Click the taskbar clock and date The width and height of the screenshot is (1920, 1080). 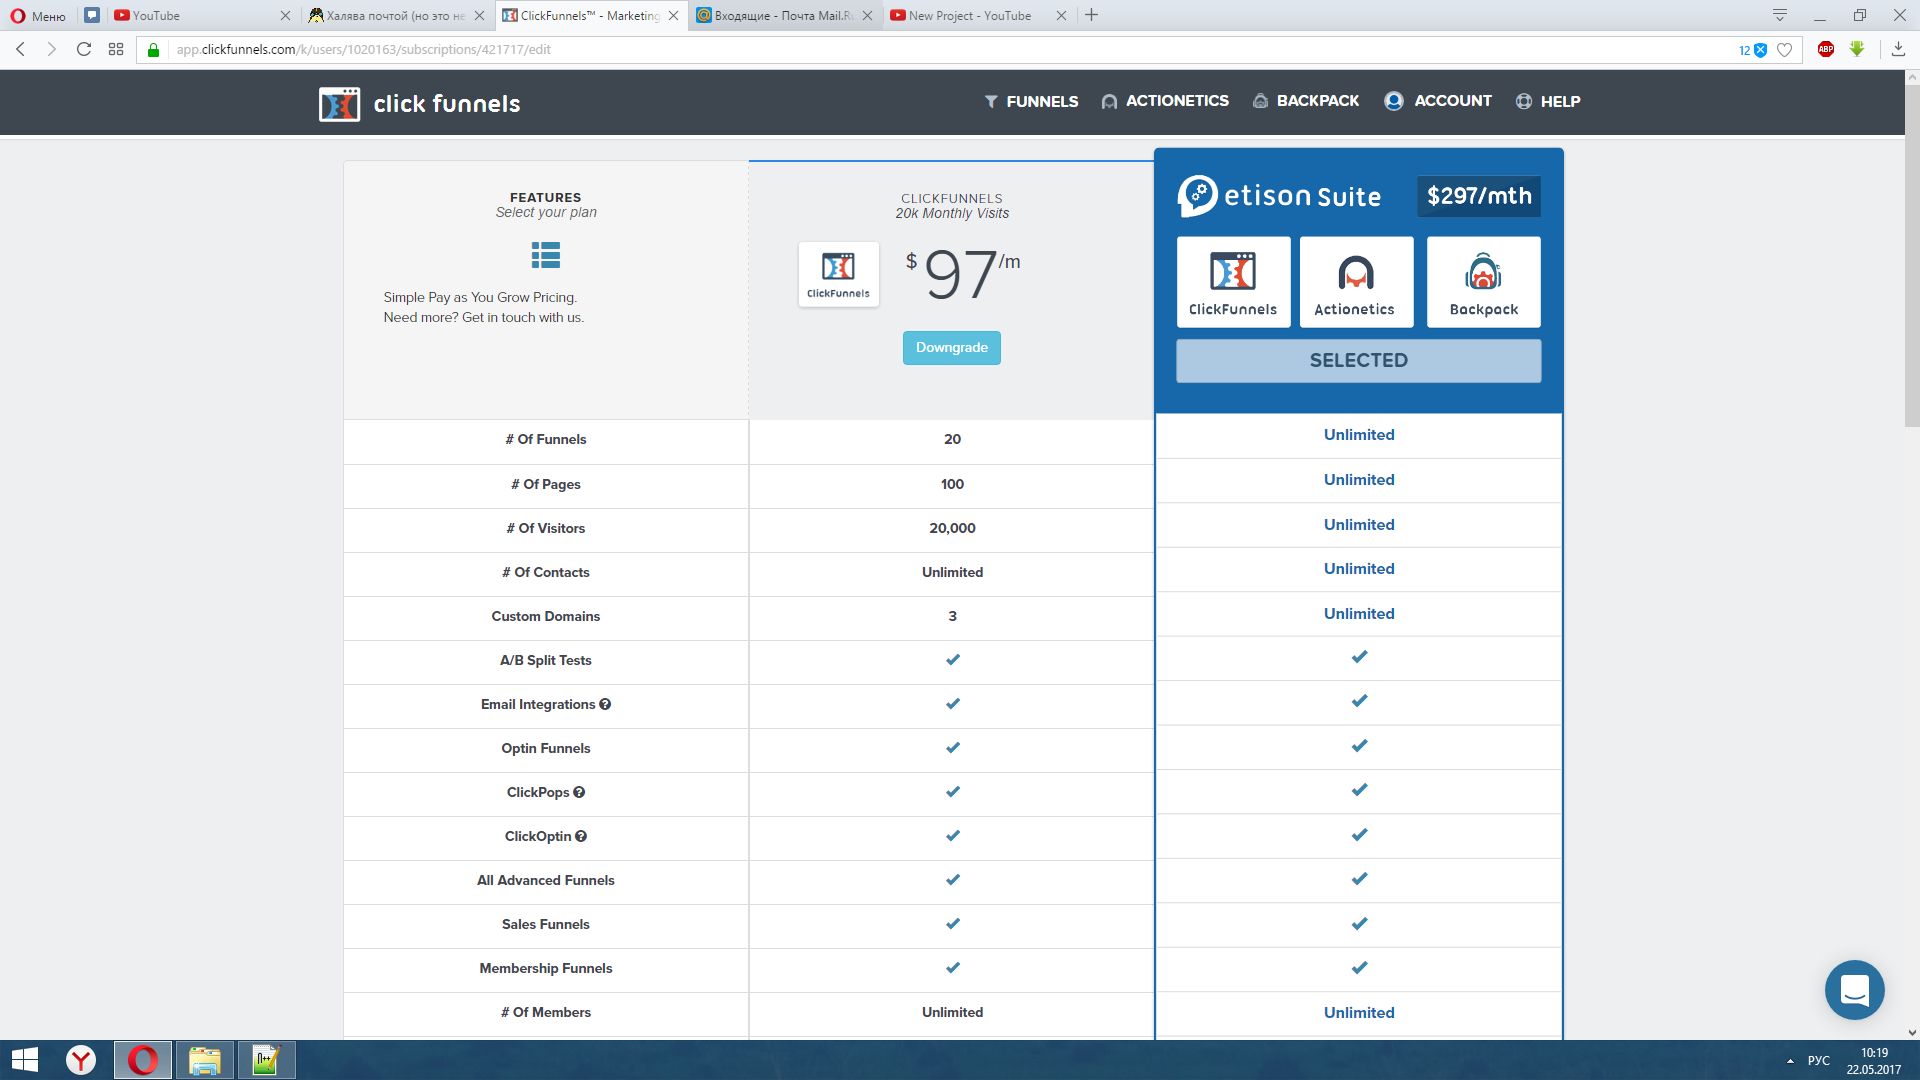coord(1874,1061)
